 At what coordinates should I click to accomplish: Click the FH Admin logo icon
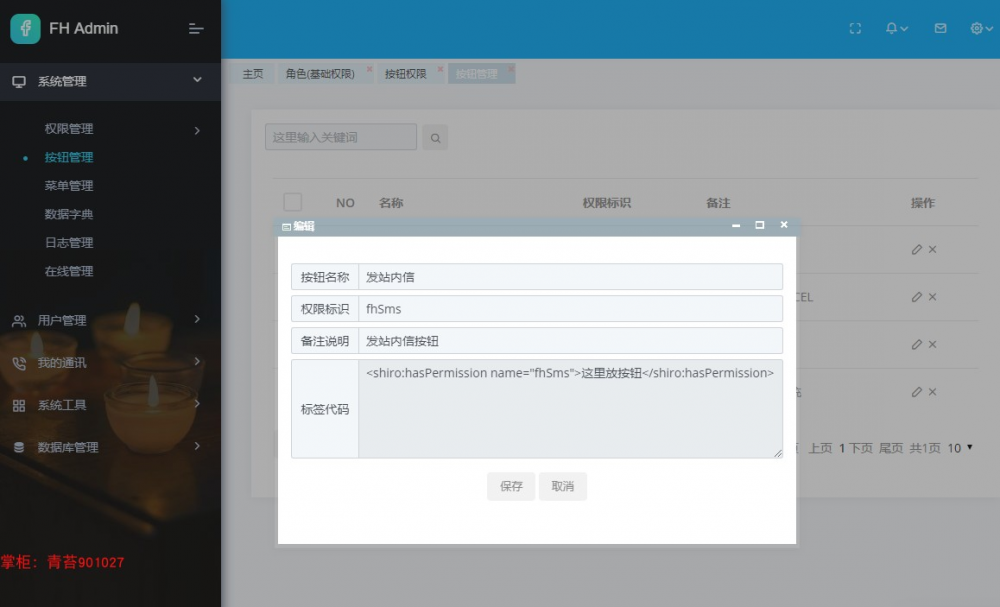(x=24, y=28)
